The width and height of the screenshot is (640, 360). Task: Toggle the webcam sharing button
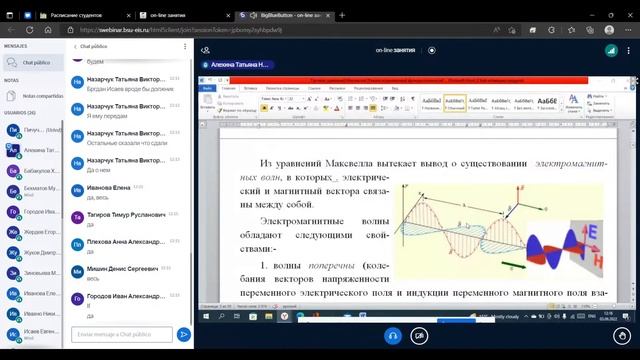pyautogui.click(x=419, y=336)
